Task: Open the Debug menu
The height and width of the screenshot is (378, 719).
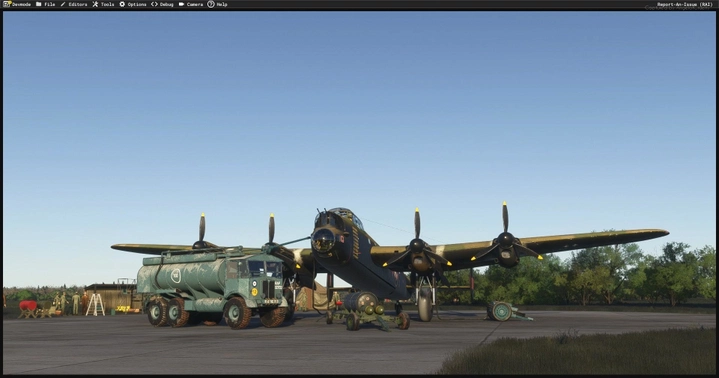Action: 162,4
